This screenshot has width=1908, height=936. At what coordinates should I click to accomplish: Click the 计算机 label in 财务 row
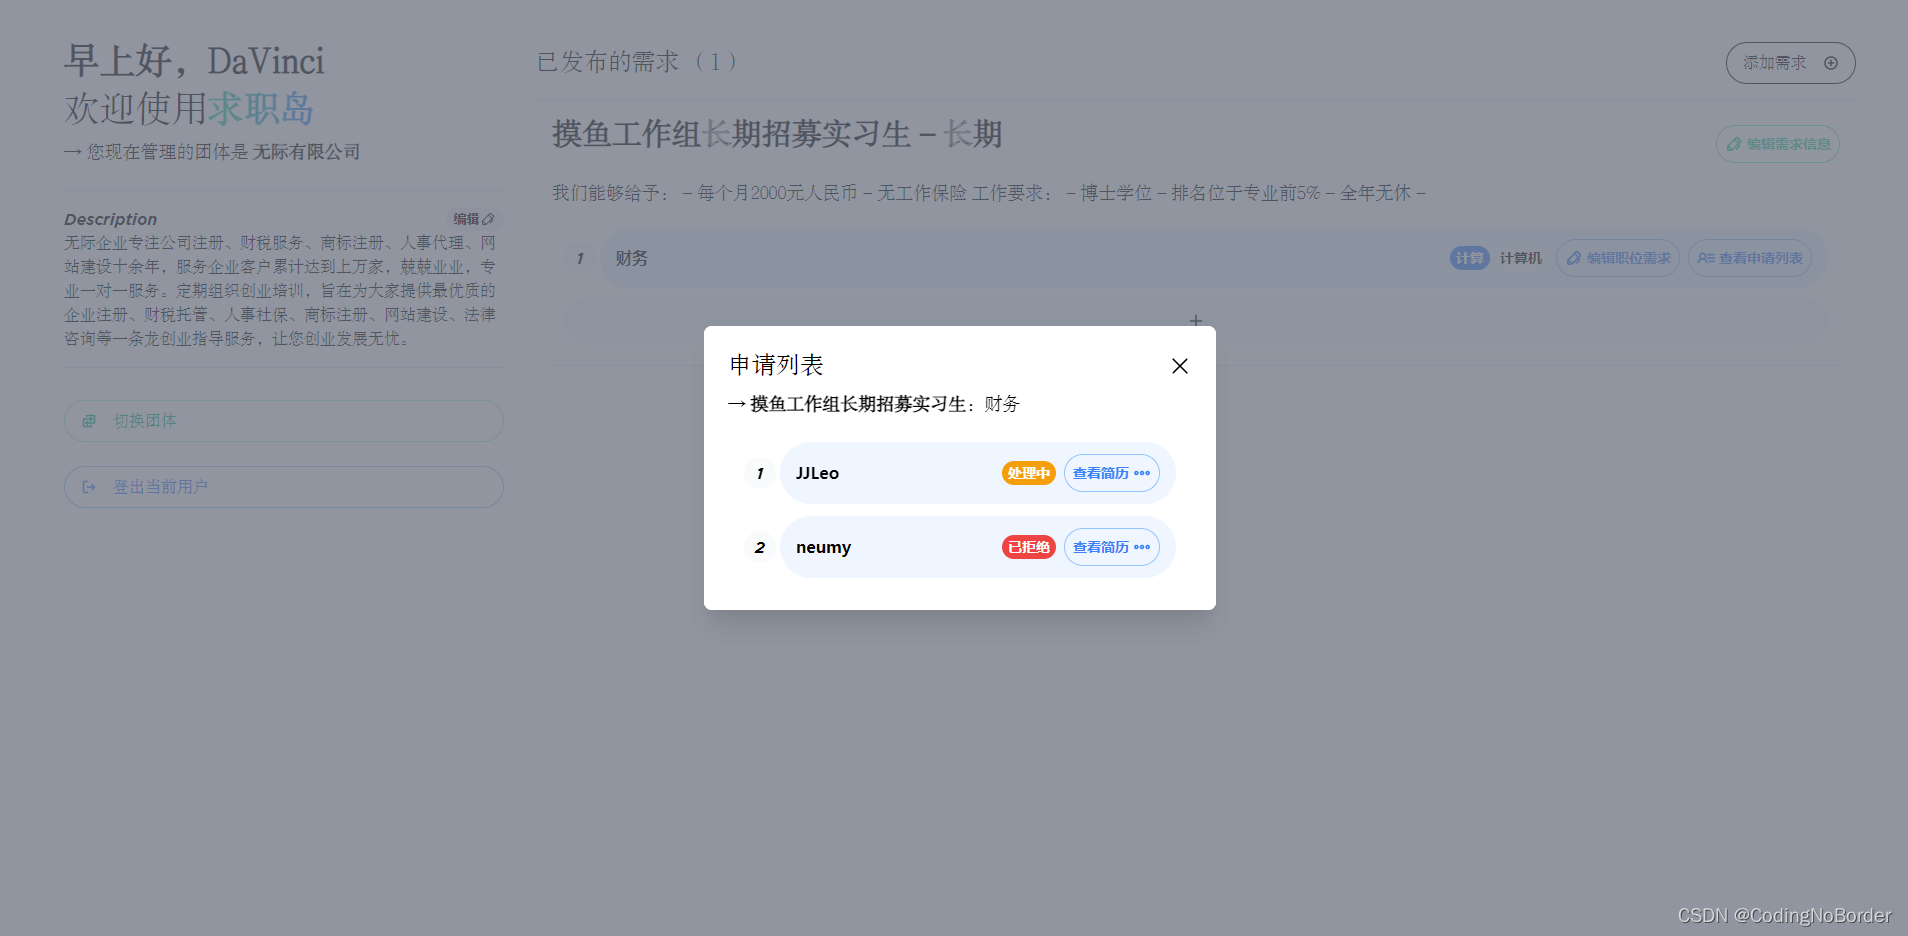(x=1520, y=258)
